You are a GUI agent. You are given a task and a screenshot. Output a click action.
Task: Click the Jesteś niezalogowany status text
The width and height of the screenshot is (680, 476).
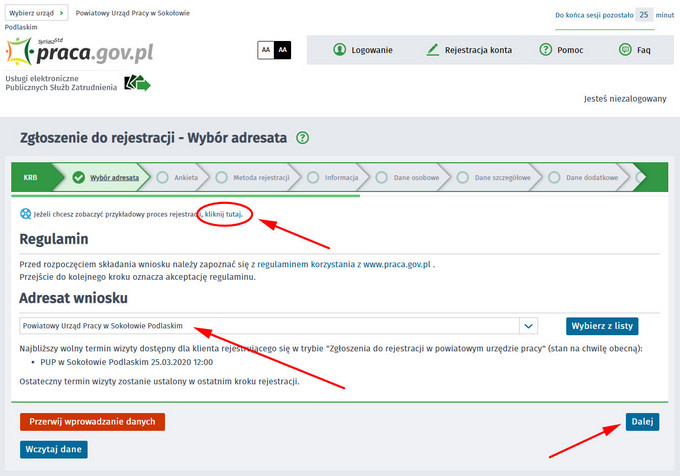coord(625,99)
